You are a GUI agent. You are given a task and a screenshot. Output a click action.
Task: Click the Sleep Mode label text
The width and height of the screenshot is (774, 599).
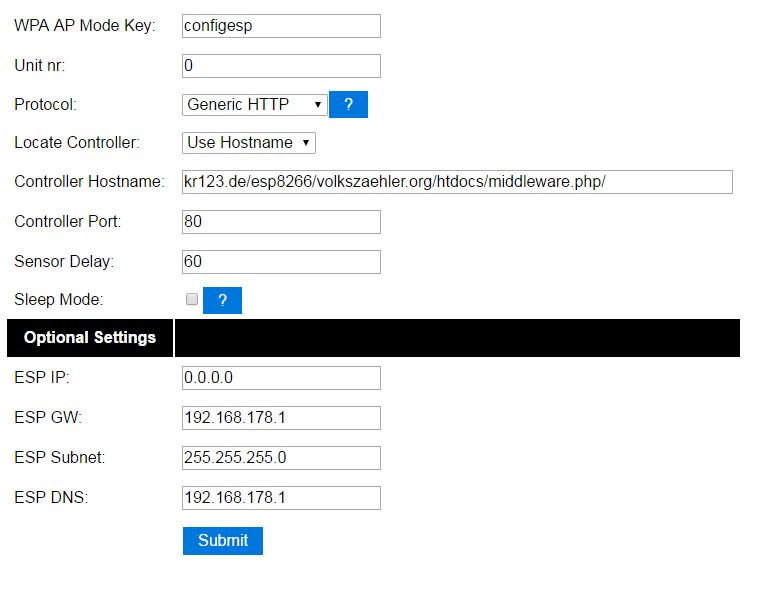59,299
